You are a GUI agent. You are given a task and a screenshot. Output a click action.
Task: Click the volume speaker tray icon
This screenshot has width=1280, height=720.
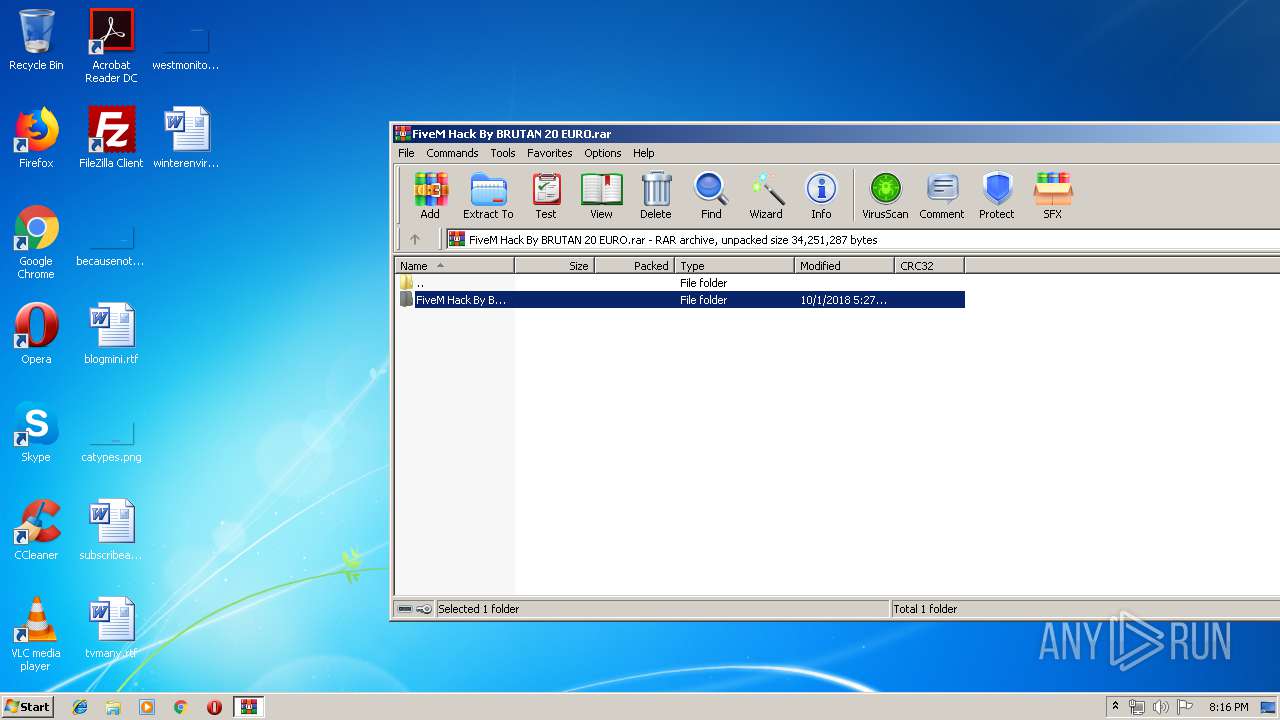[1160, 707]
